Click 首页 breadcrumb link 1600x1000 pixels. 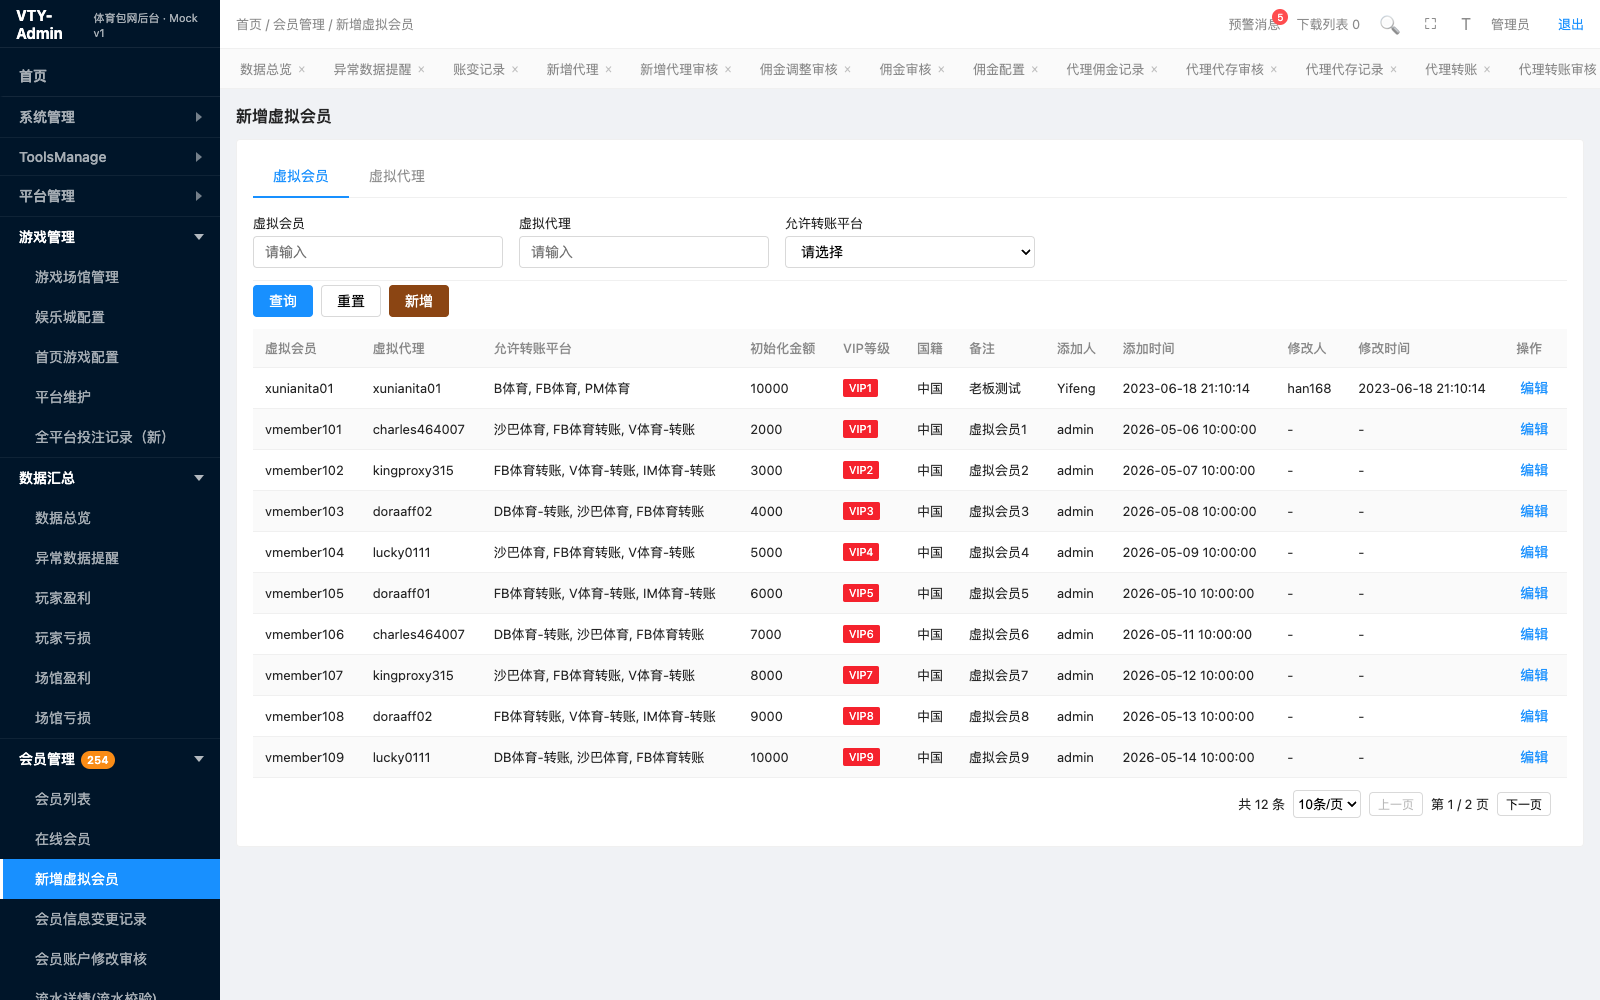point(249,24)
